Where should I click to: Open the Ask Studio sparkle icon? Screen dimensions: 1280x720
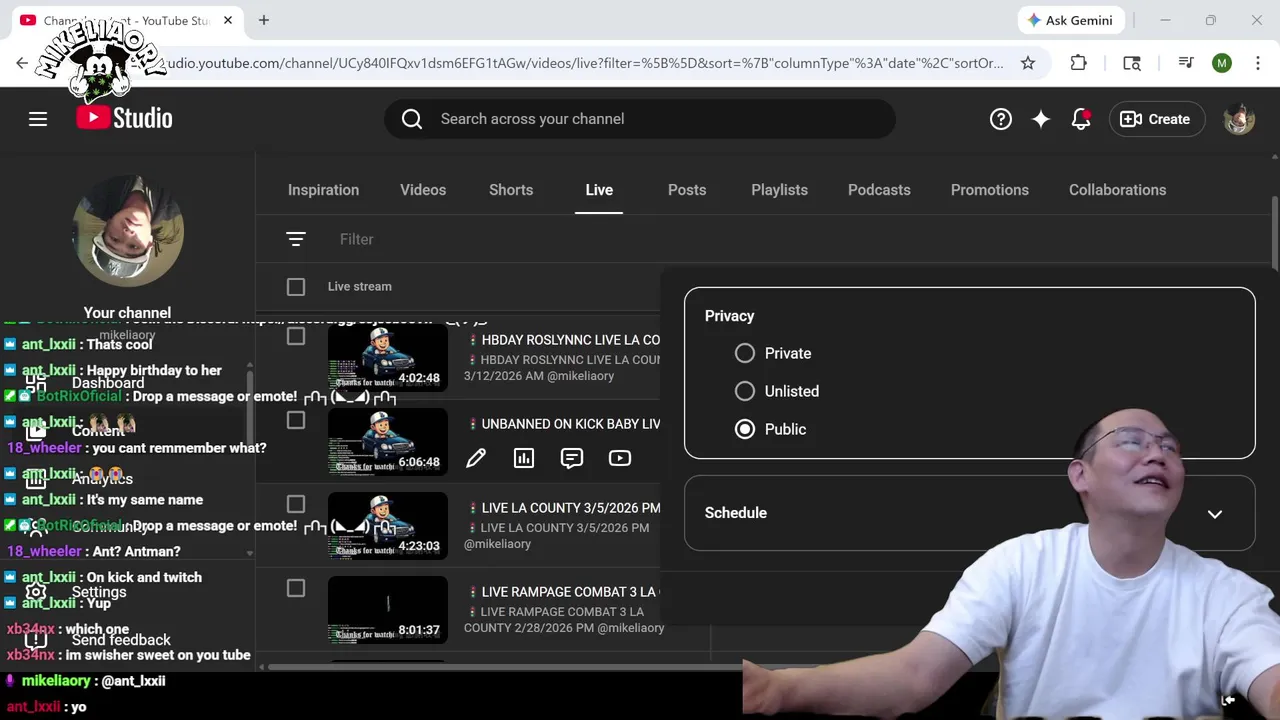coord(1041,119)
